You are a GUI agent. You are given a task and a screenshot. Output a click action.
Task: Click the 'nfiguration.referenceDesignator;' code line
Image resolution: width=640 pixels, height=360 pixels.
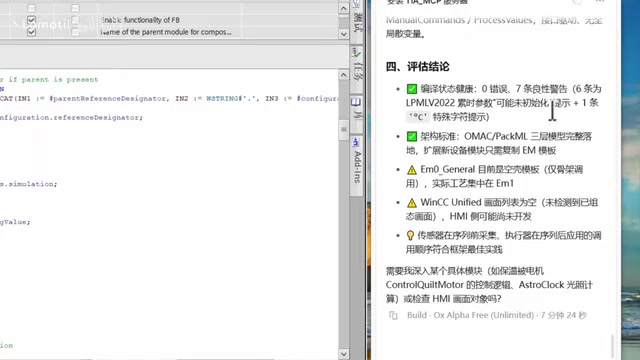[x=71, y=118]
